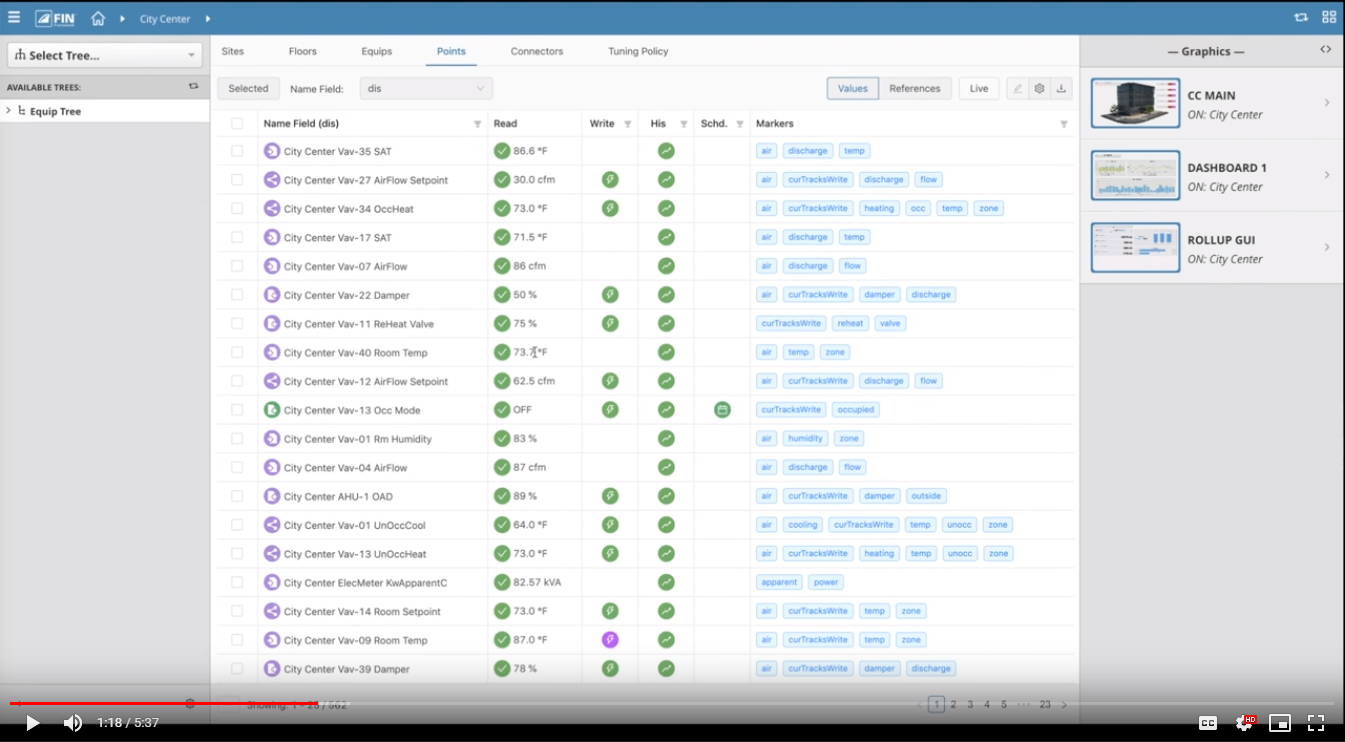Switch to the Sites tab

[x=233, y=51]
